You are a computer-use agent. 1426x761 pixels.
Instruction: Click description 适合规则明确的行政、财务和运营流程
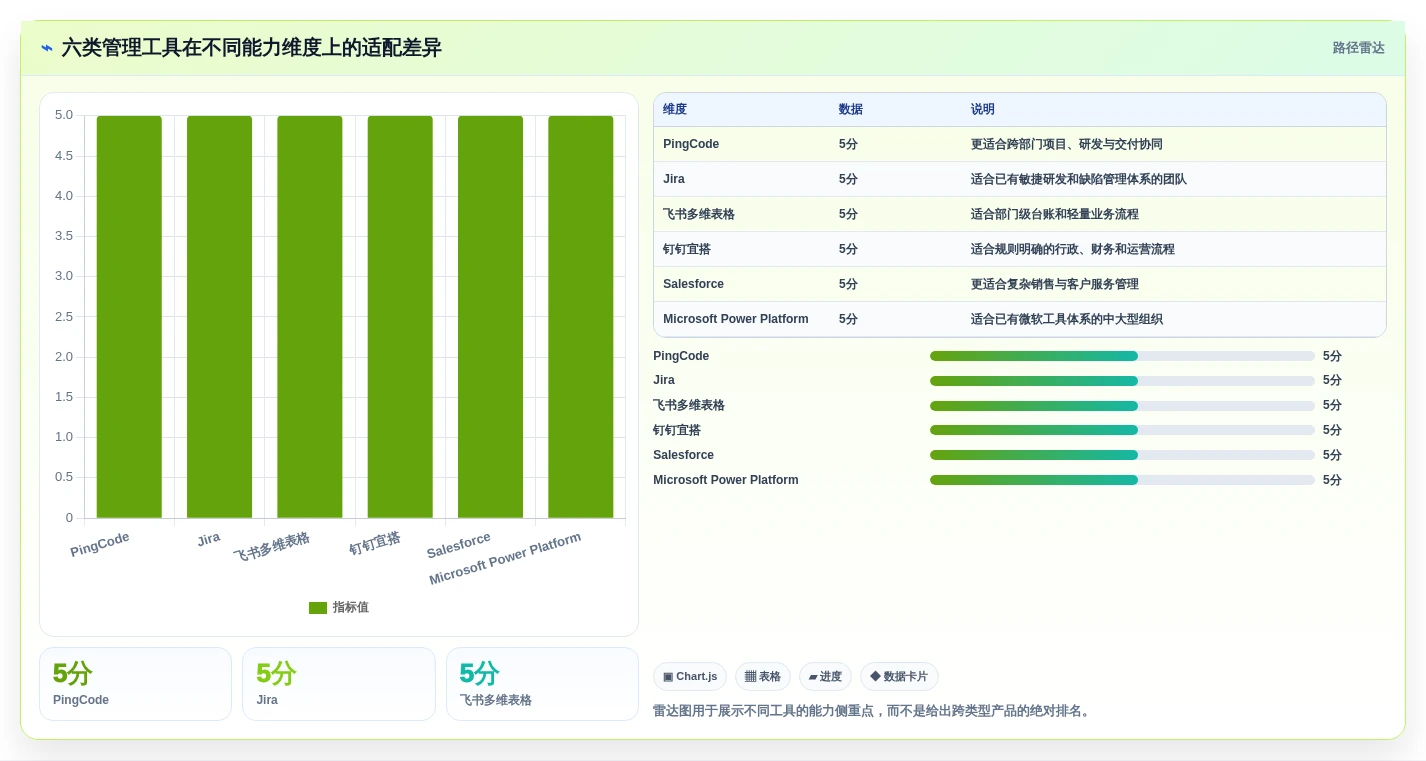click(x=1073, y=249)
